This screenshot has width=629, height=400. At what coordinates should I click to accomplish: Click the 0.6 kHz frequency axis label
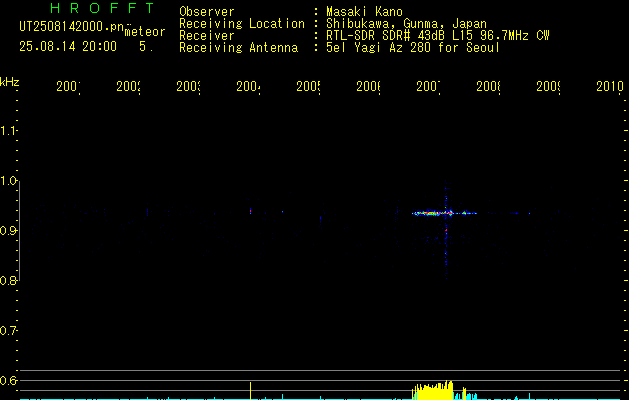tap(8, 380)
